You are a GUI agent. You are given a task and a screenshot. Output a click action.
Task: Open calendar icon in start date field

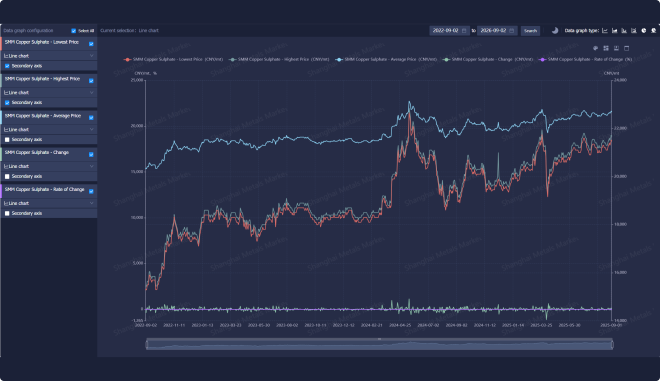pos(464,31)
